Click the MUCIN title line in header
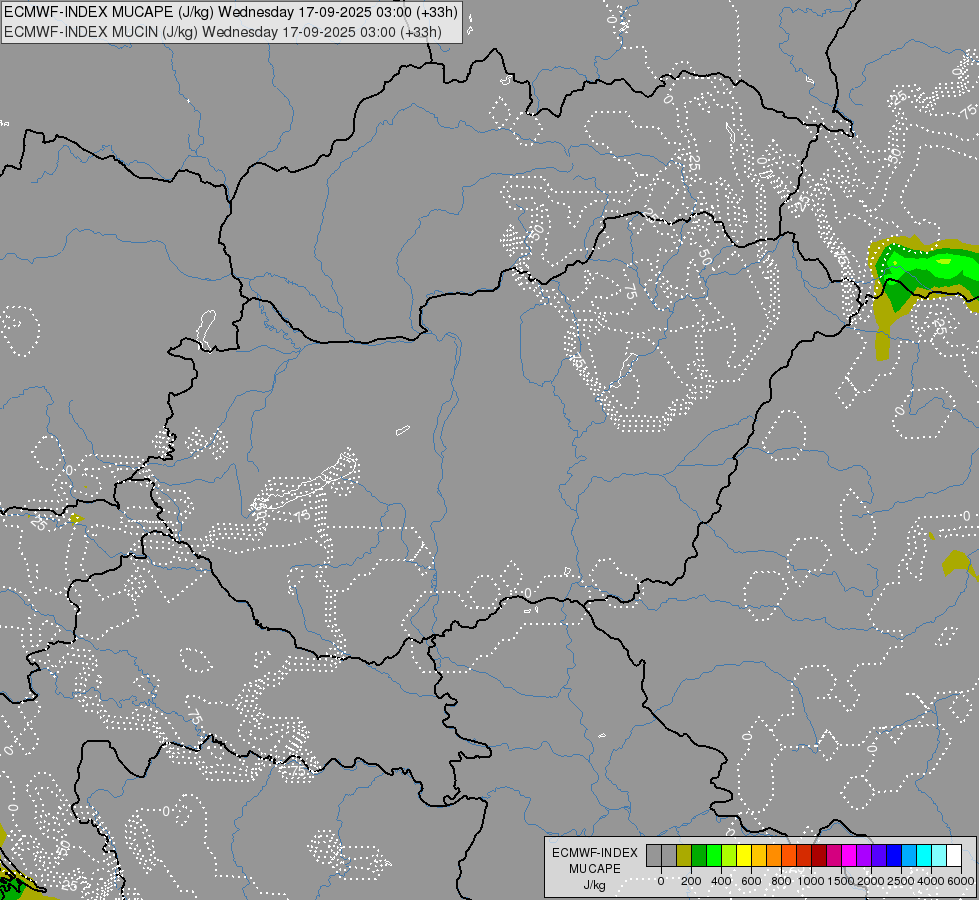The height and width of the screenshot is (900, 979). 223,32
